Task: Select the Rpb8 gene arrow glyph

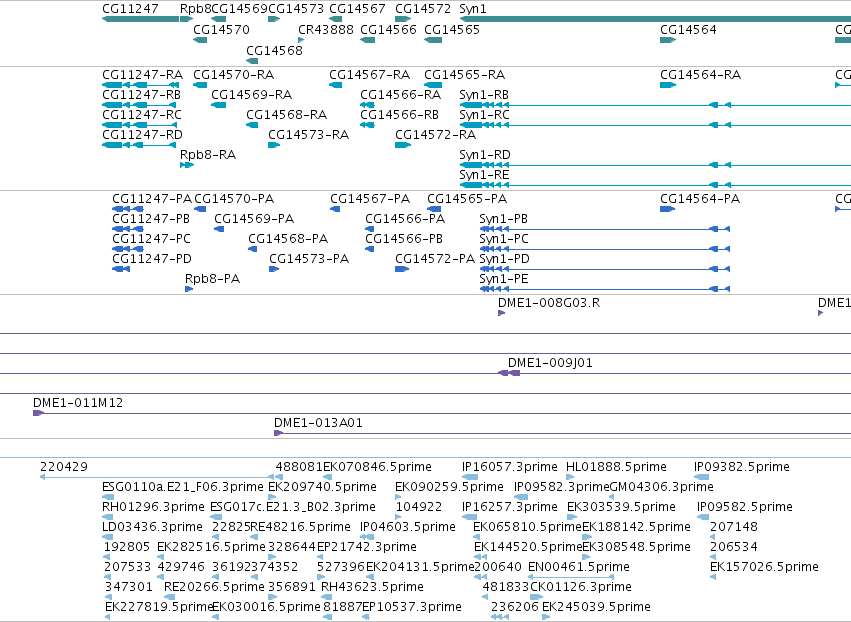Action: click(186, 19)
